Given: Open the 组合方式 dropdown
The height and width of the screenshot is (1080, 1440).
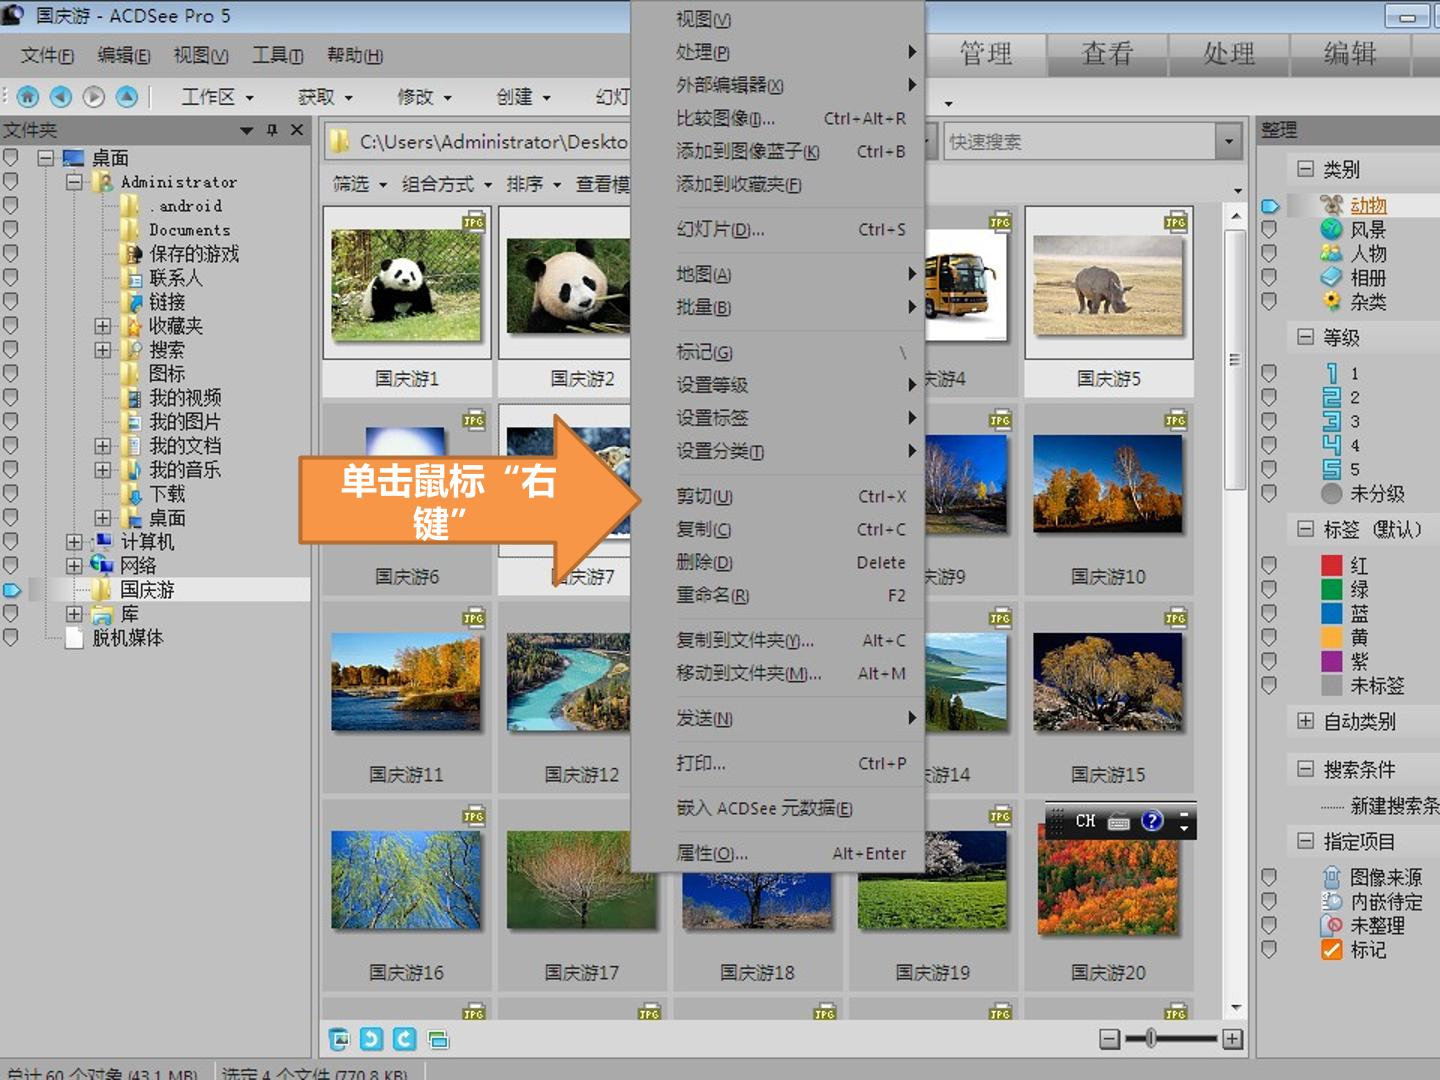Looking at the screenshot, I should [447, 184].
